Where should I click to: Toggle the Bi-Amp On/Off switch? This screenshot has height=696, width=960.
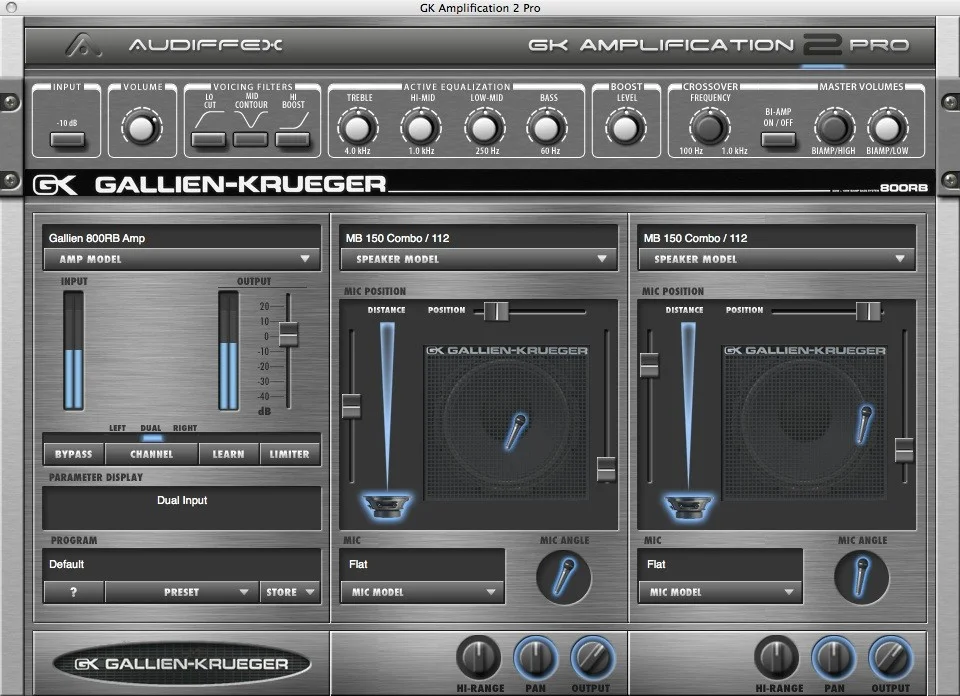pos(777,138)
